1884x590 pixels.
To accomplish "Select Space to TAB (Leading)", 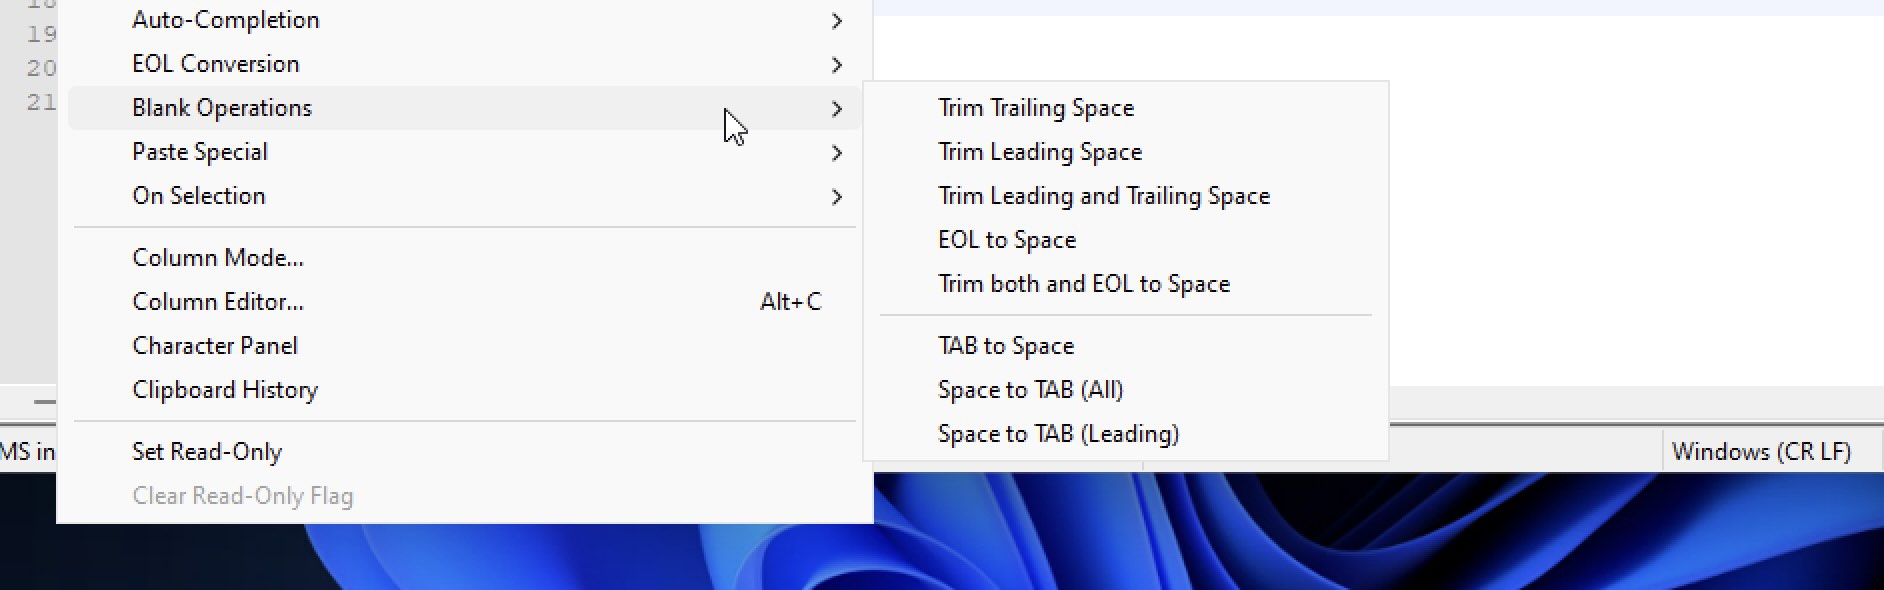I will coord(1058,433).
